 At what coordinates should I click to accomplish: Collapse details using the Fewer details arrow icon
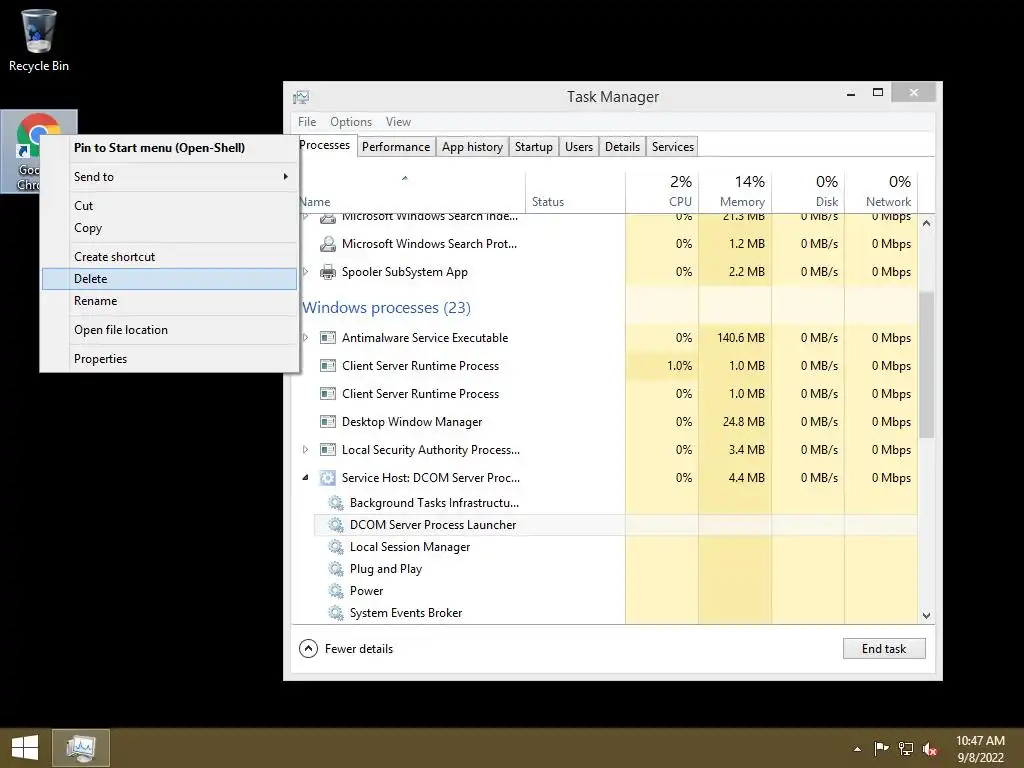click(x=308, y=648)
